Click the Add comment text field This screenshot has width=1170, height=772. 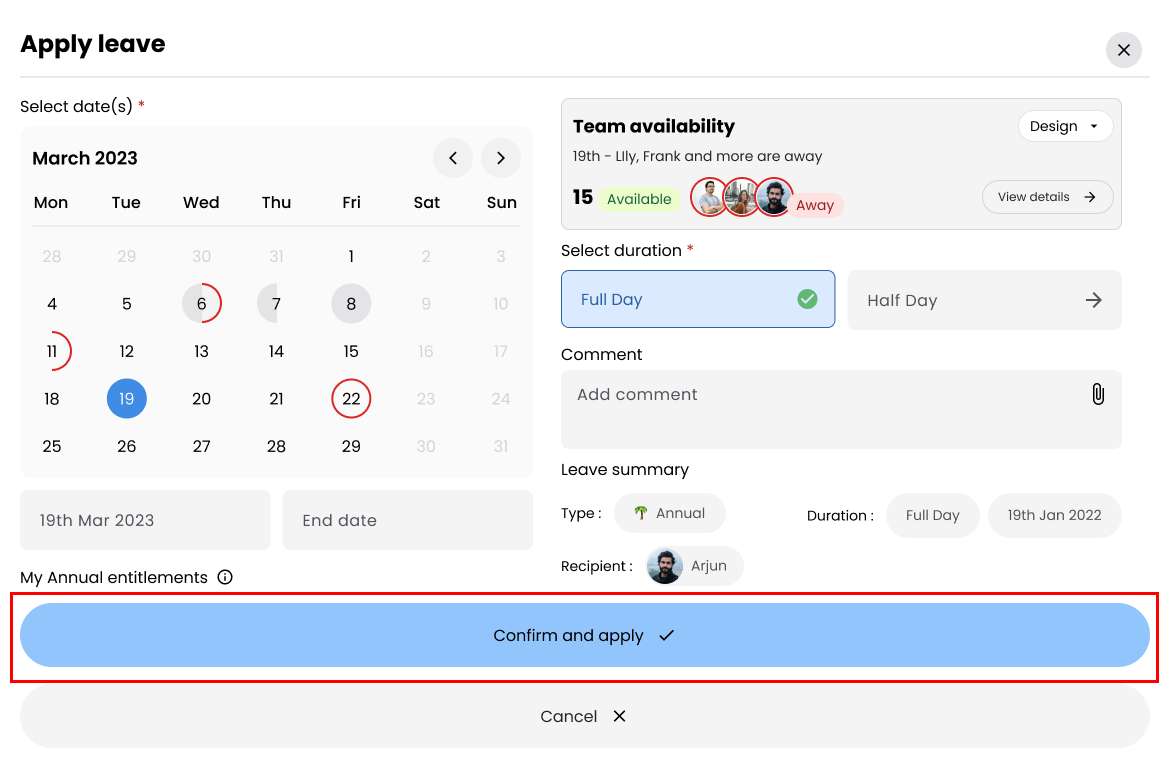tap(820, 408)
